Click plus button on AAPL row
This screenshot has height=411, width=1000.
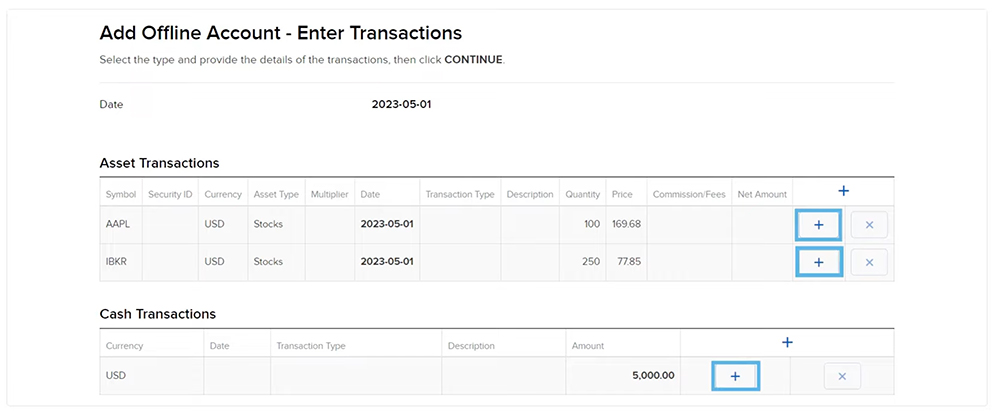[x=819, y=225]
